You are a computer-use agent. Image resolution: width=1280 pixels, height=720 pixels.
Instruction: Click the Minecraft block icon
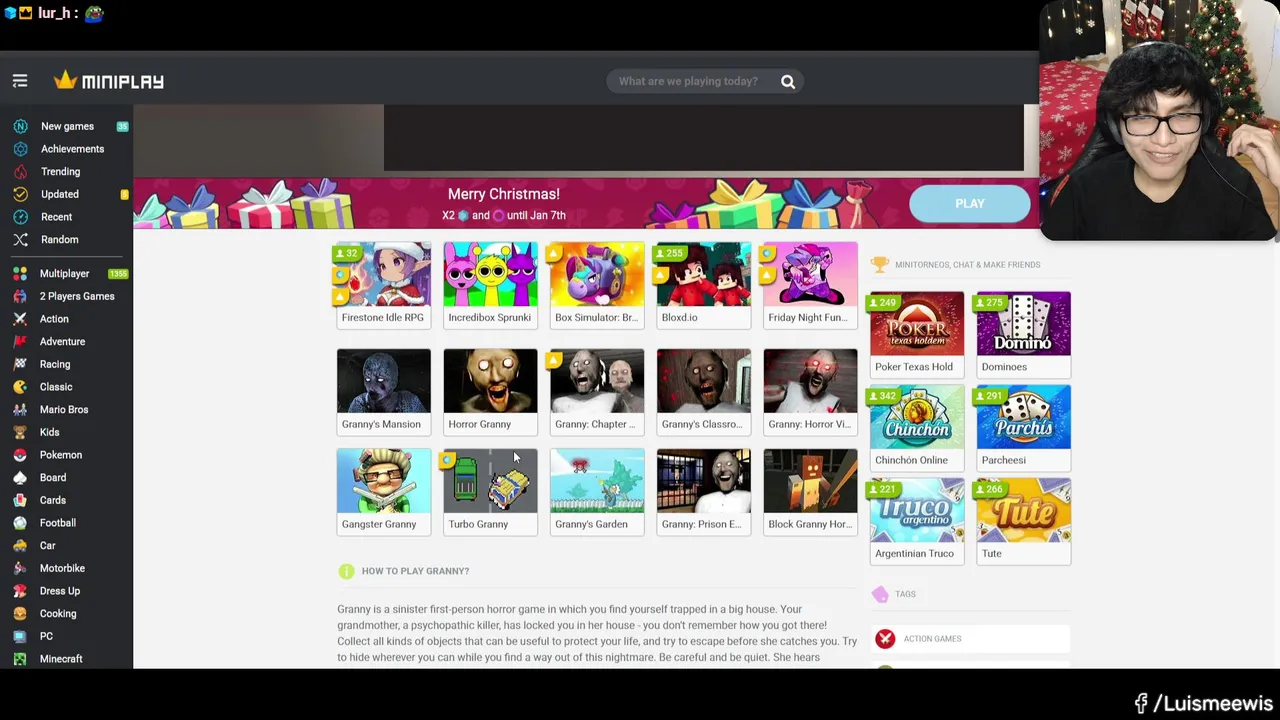(20, 659)
